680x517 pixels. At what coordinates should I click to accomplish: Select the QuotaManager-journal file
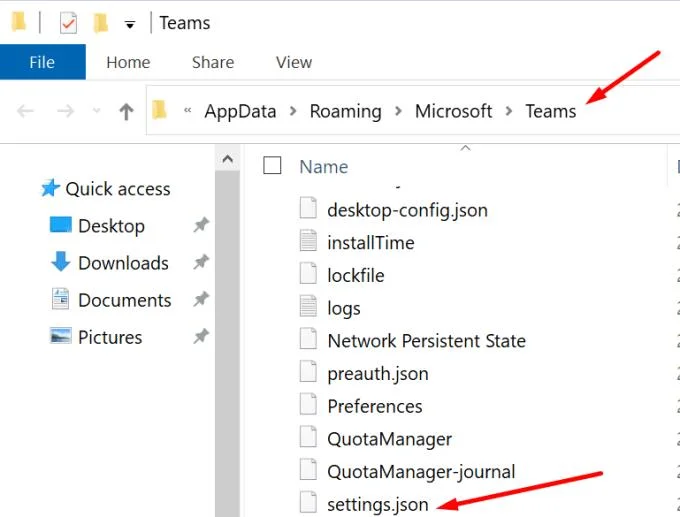(421, 472)
